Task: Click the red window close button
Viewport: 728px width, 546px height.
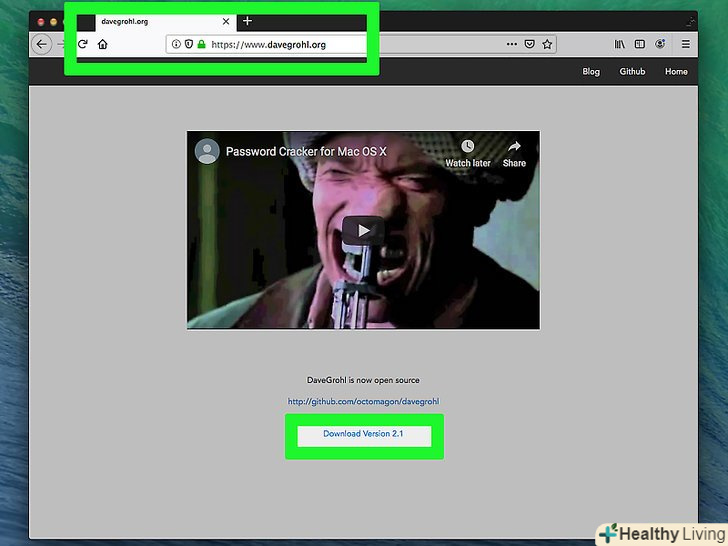Action: (x=41, y=22)
